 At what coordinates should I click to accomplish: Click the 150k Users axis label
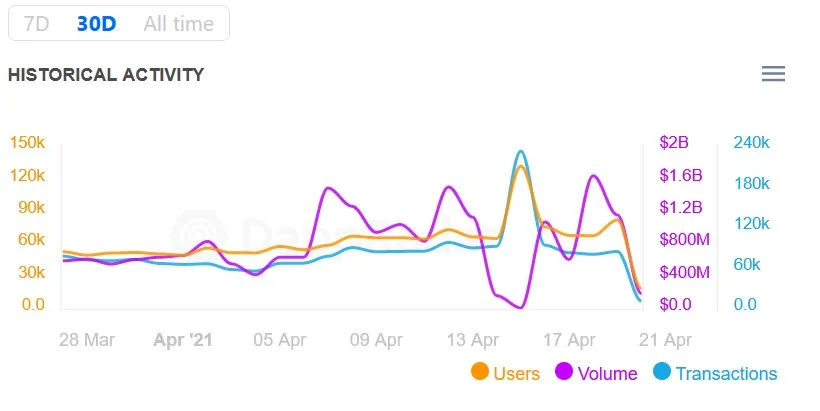[27, 143]
